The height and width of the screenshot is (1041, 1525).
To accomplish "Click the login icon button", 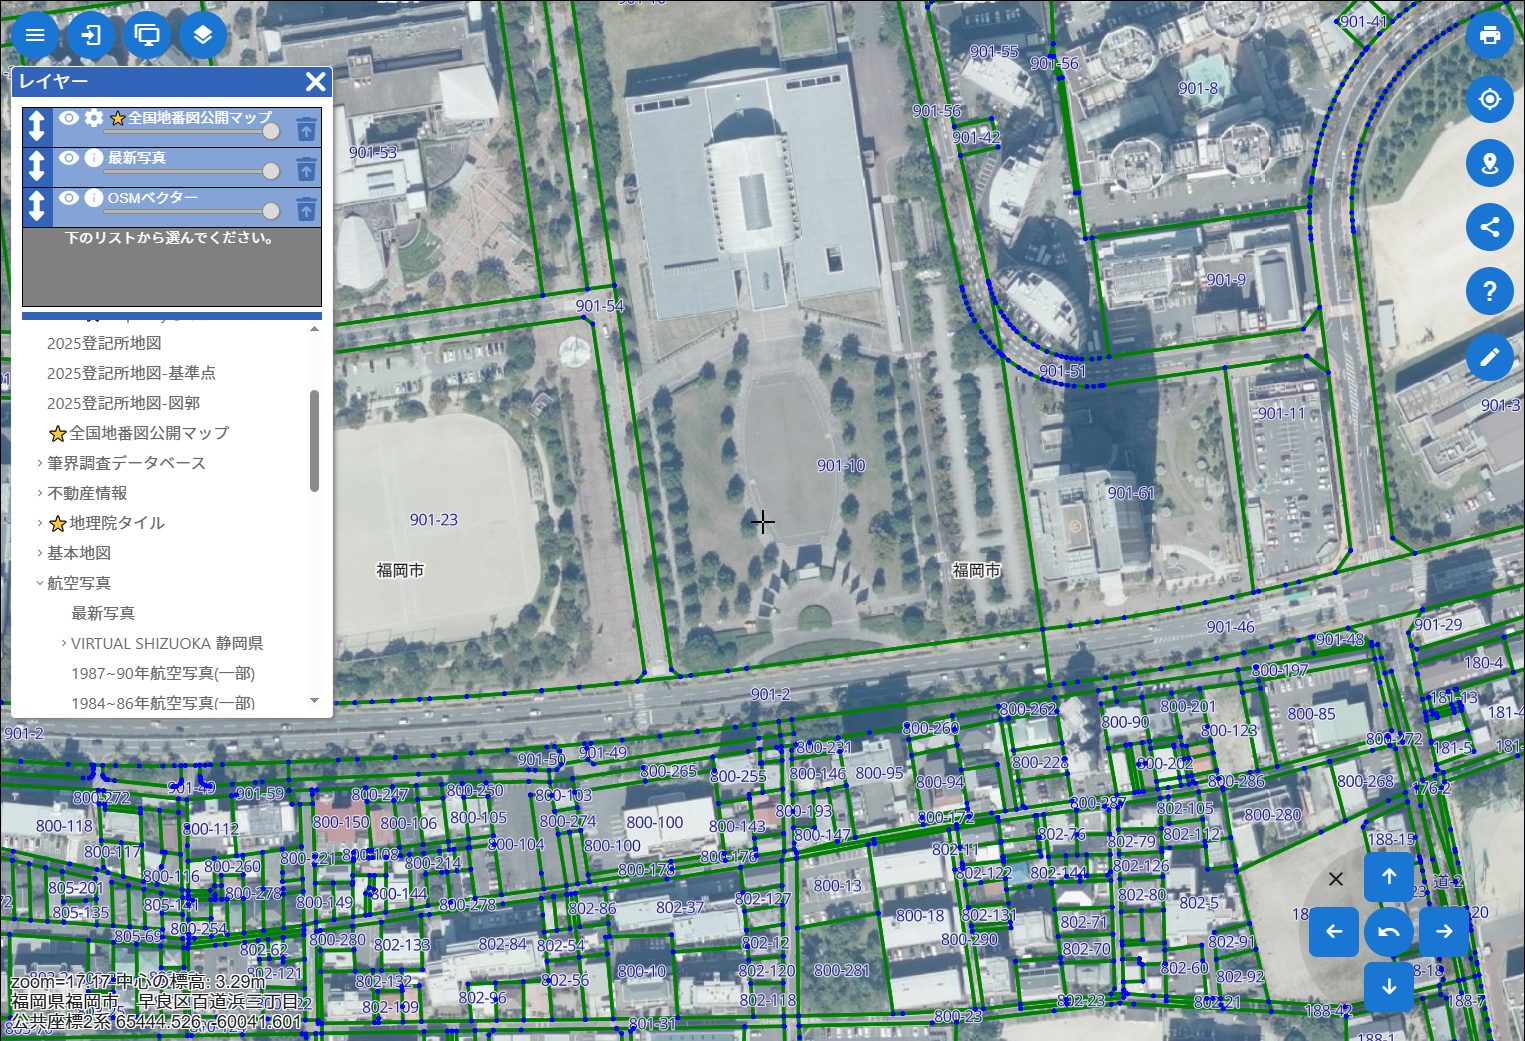I will click(91, 35).
